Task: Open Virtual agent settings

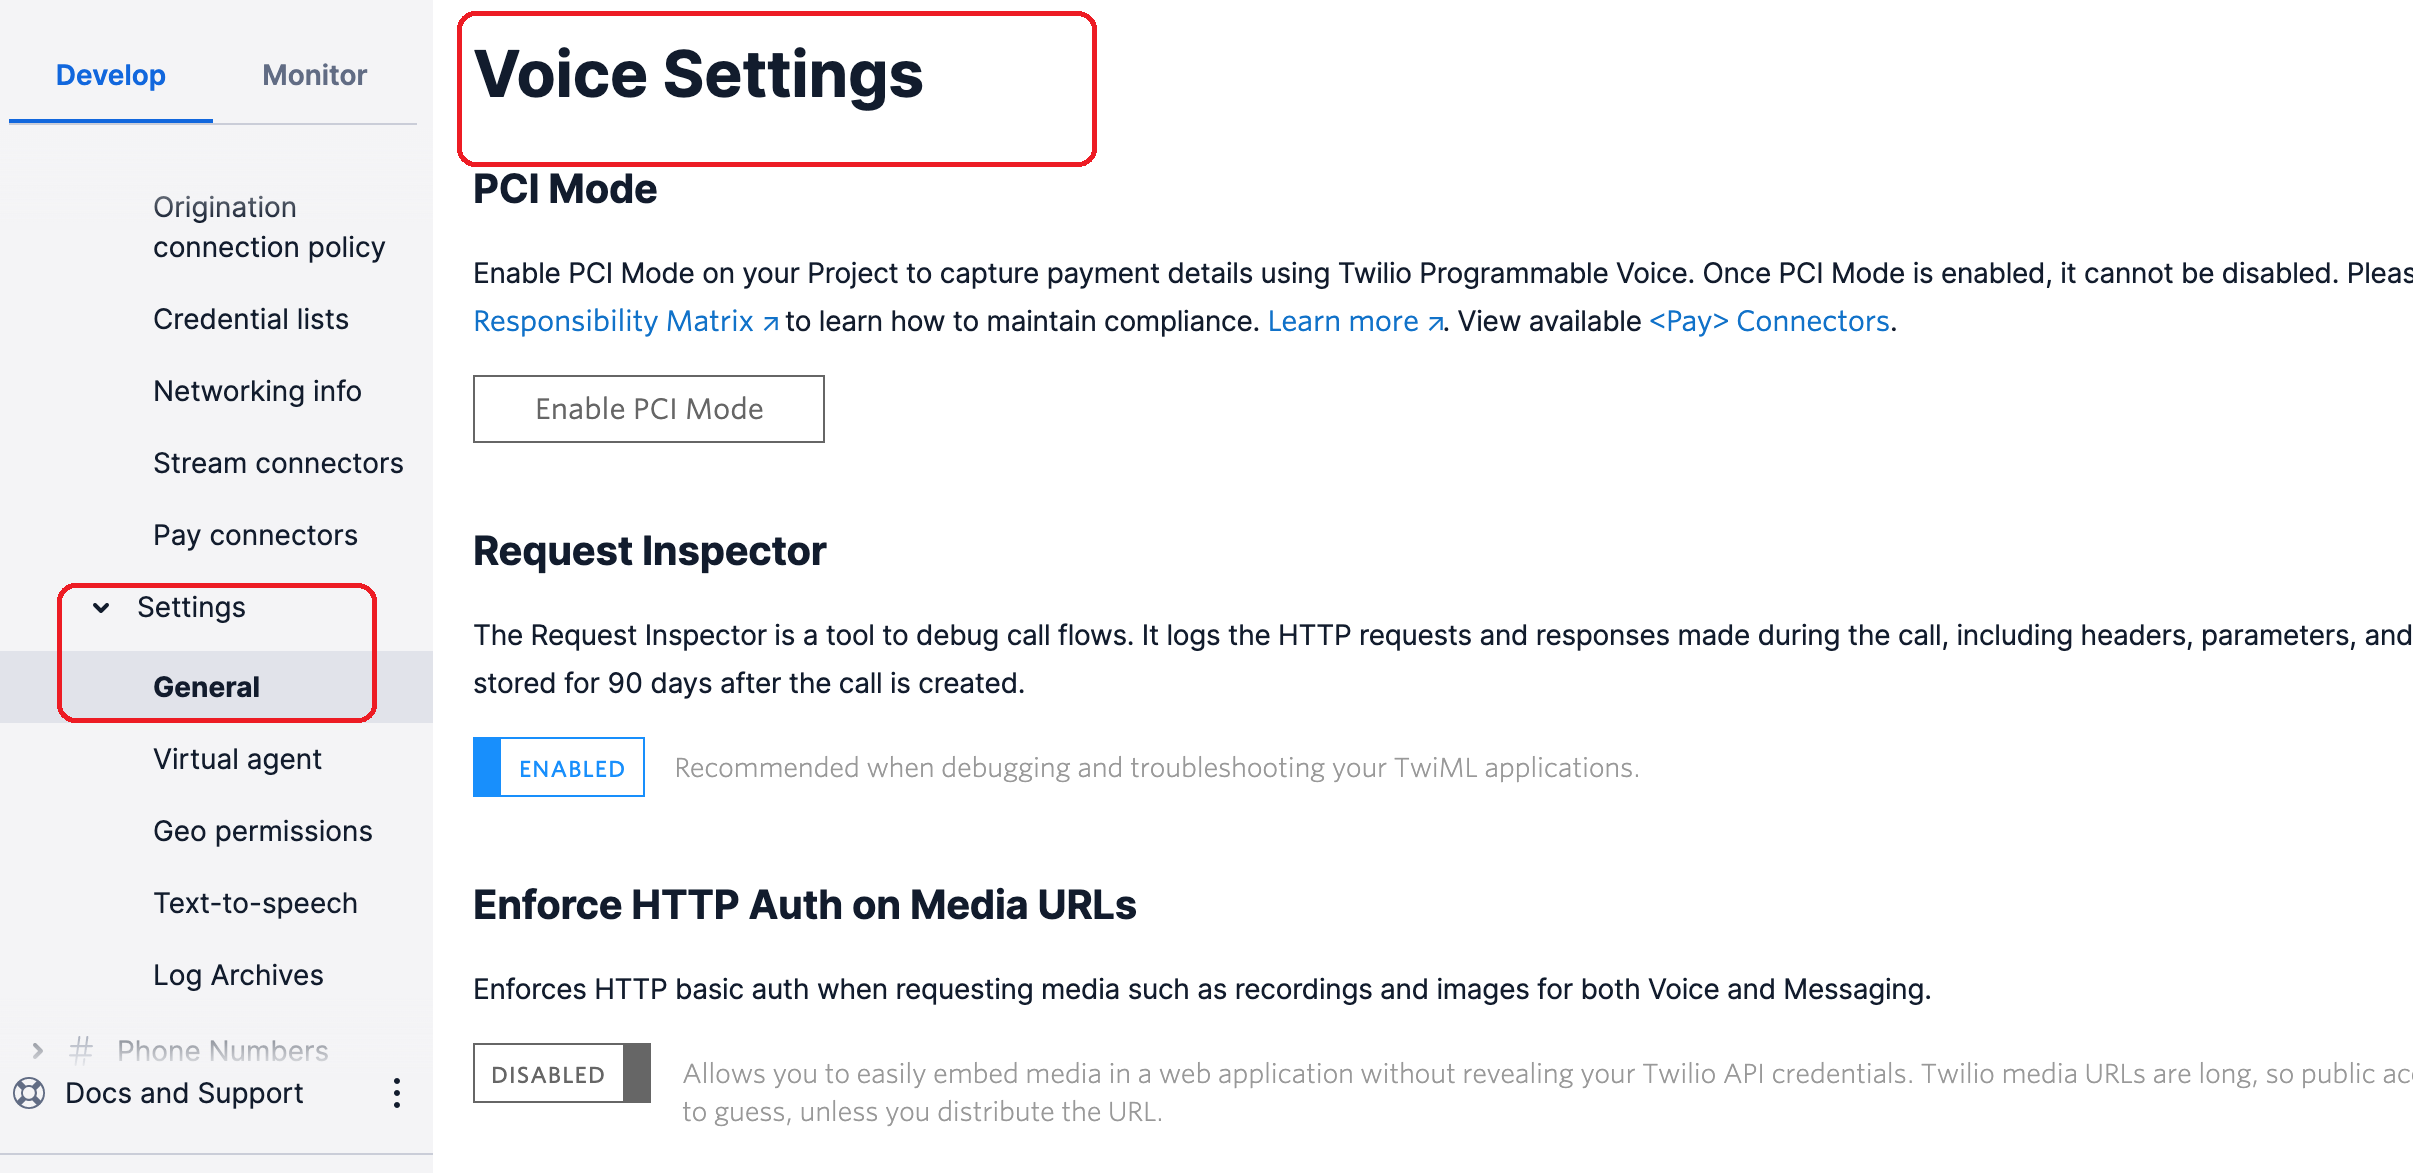Action: pos(237,759)
